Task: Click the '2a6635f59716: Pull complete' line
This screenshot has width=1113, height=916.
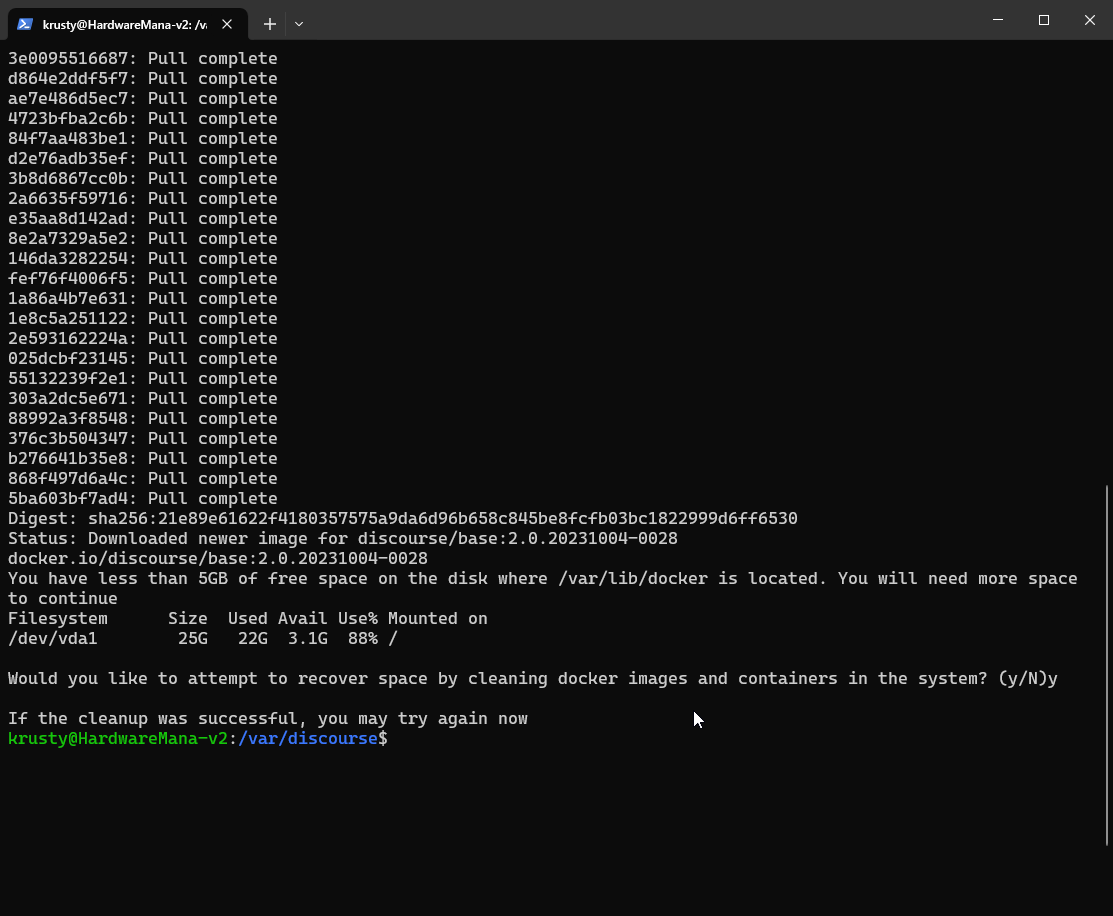Action: coord(143,198)
